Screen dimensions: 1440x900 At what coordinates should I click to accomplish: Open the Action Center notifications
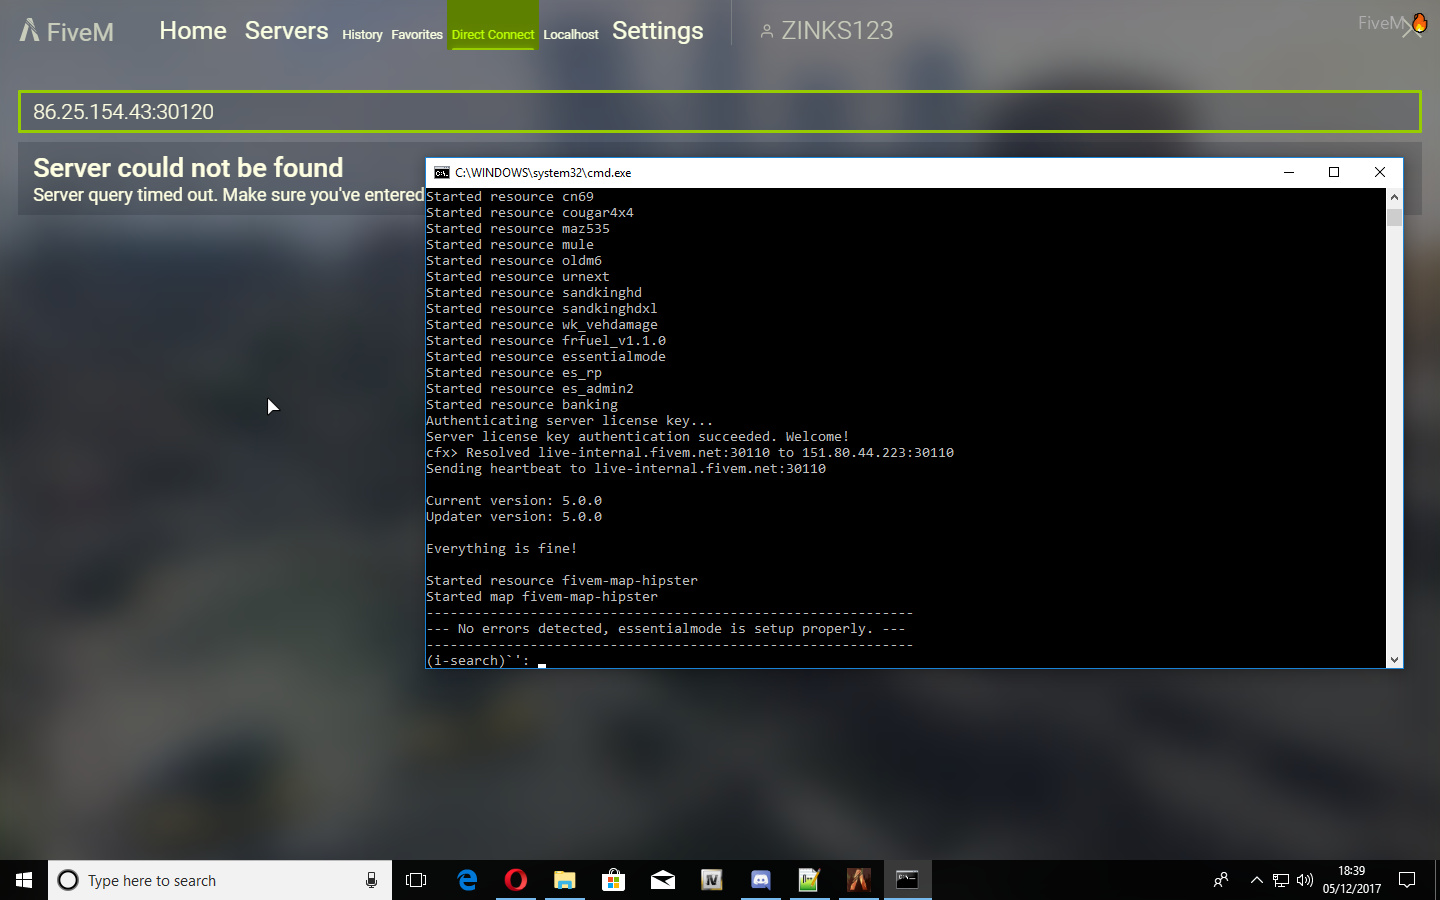[x=1407, y=880]
